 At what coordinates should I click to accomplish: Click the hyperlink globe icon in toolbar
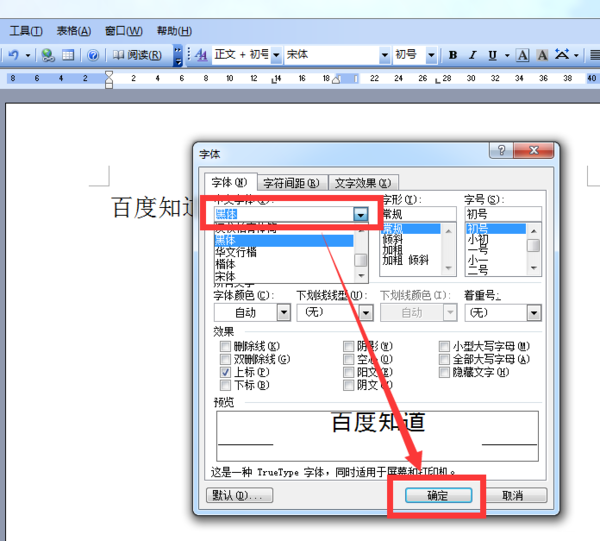point(48,55)
